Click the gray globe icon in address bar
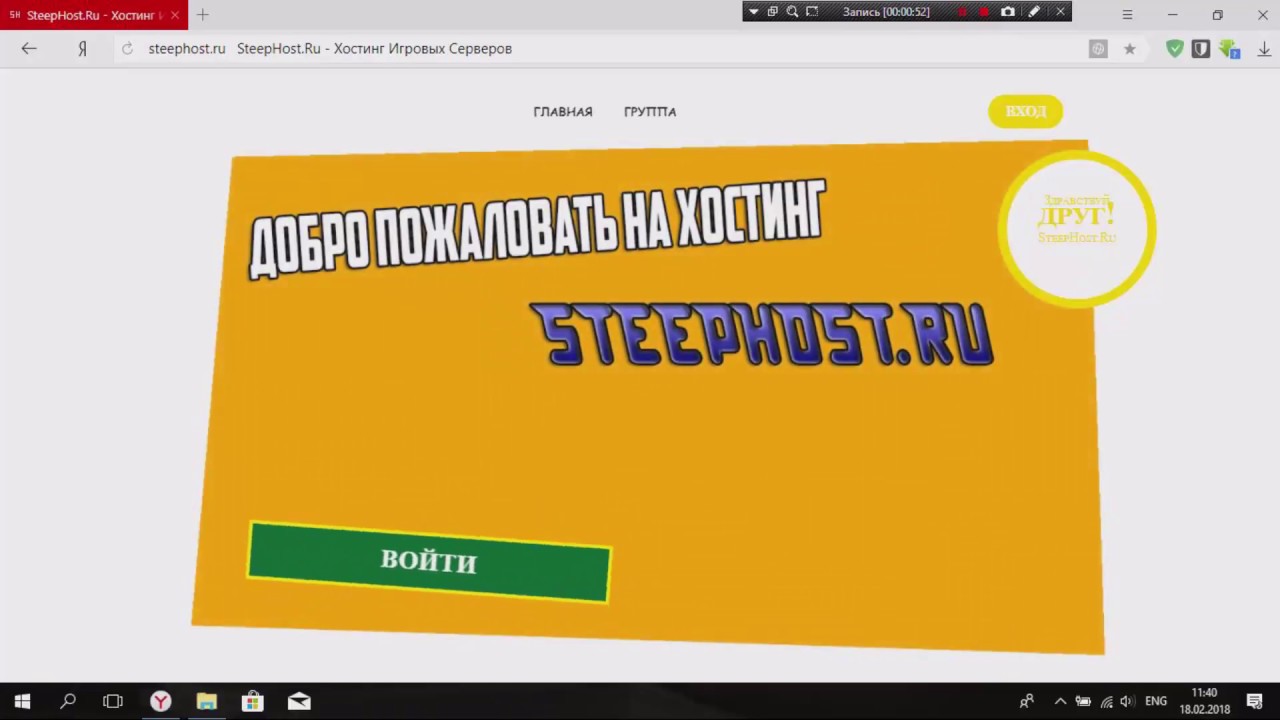Viewport: 1280px width, 720px height. 1098,49
